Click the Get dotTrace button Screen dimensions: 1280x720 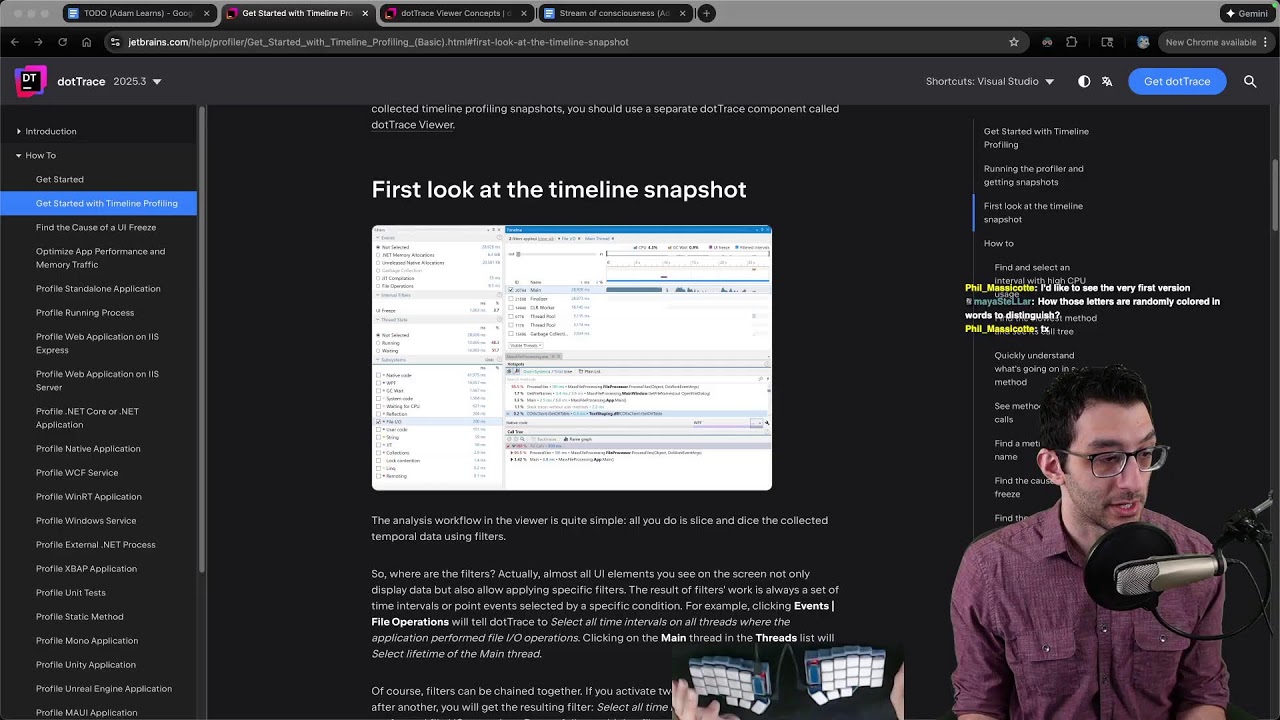pos(1177,81)
